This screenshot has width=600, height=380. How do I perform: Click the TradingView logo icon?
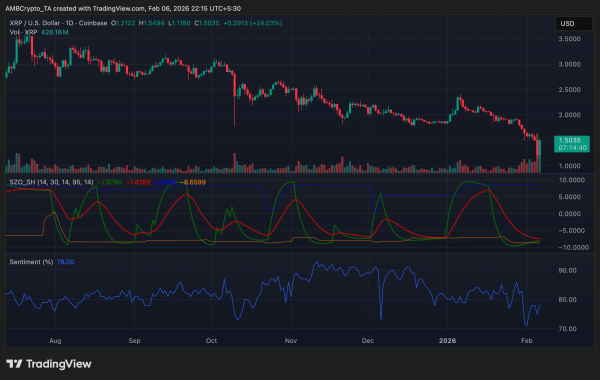14,364
